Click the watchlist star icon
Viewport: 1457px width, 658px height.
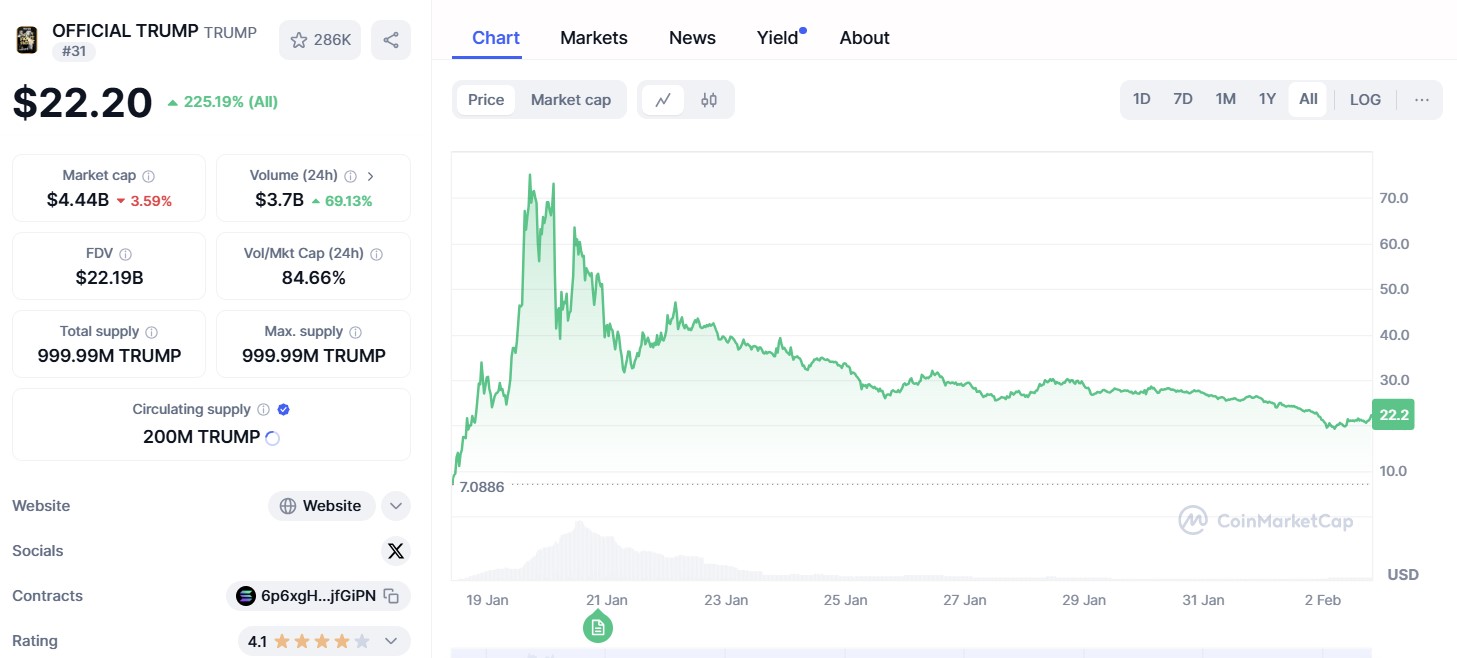point(297,39)
